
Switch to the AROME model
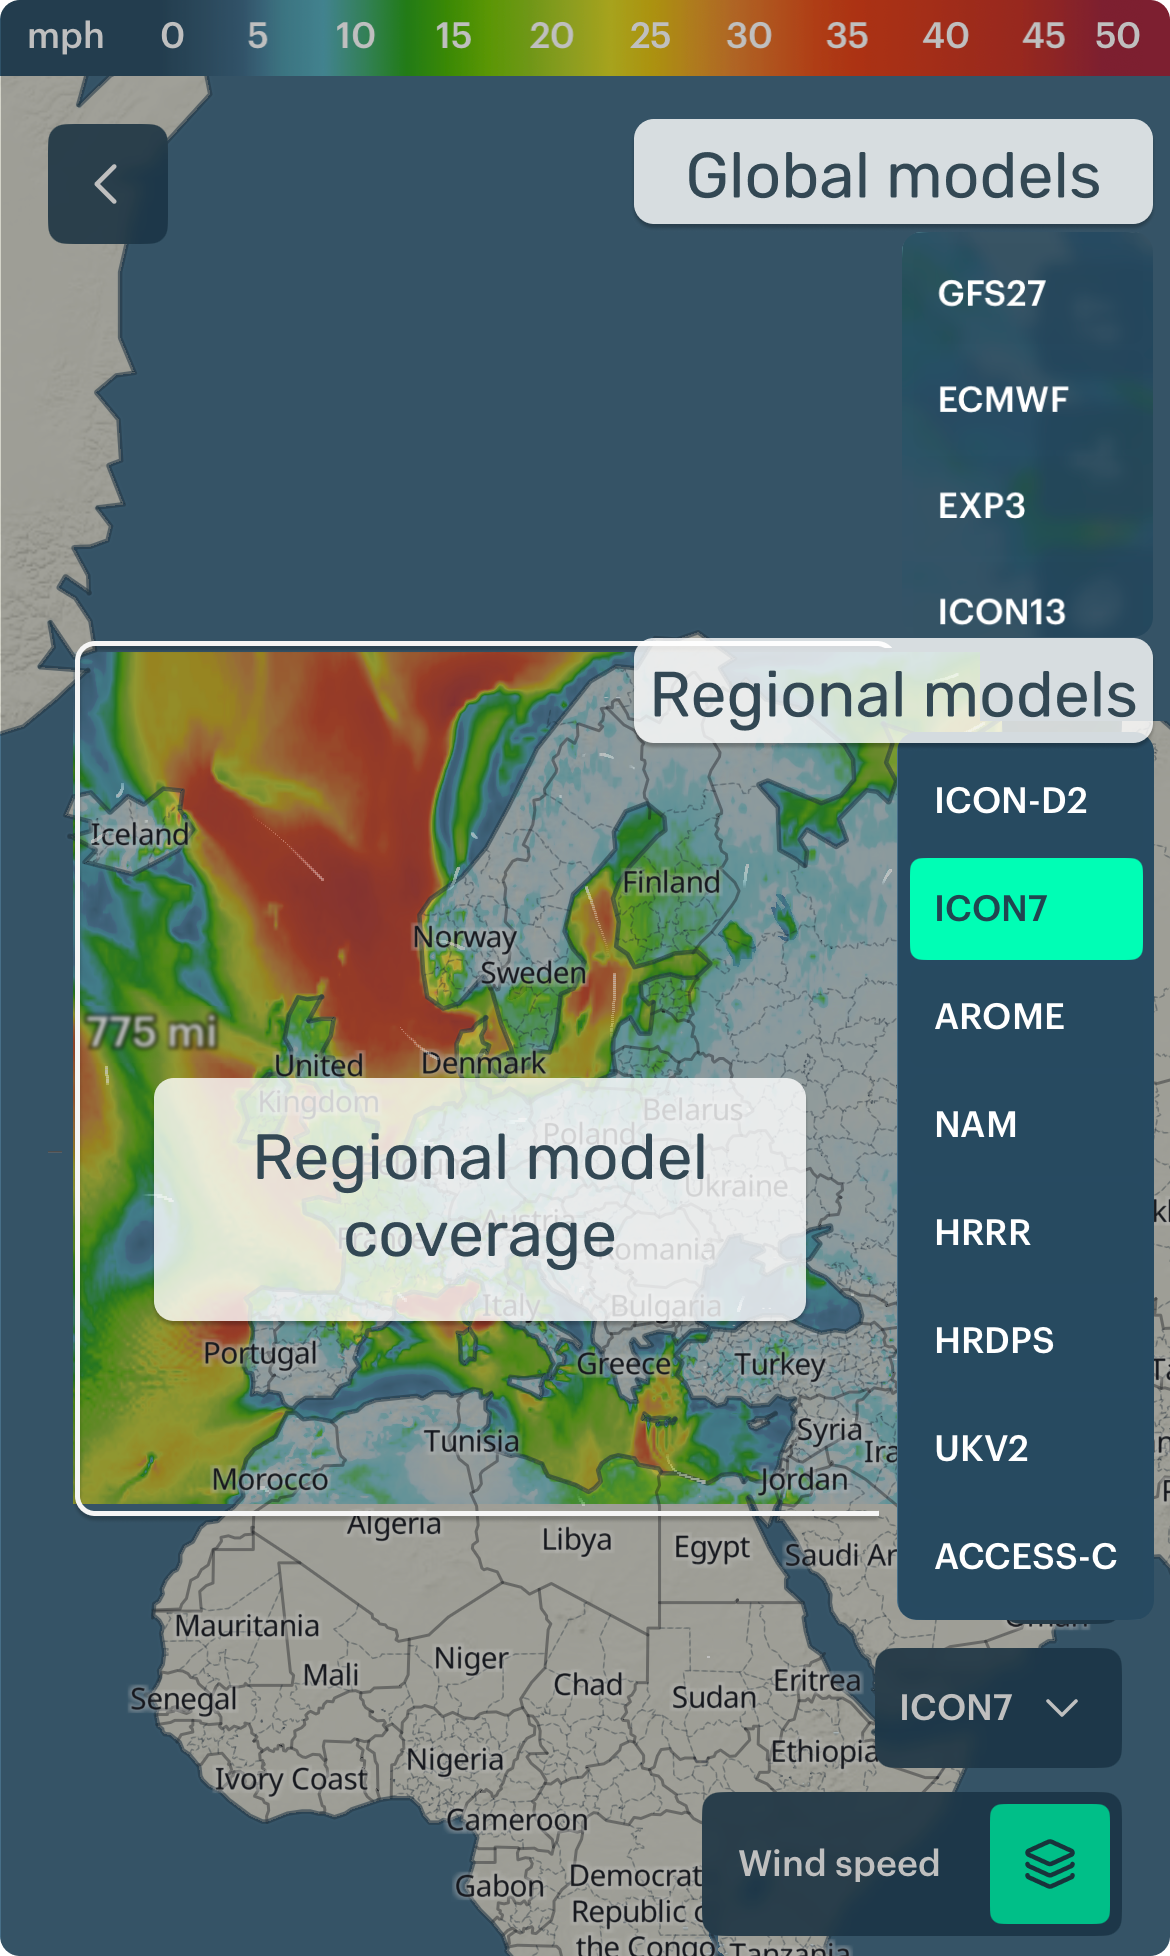tap(999, 1017)
